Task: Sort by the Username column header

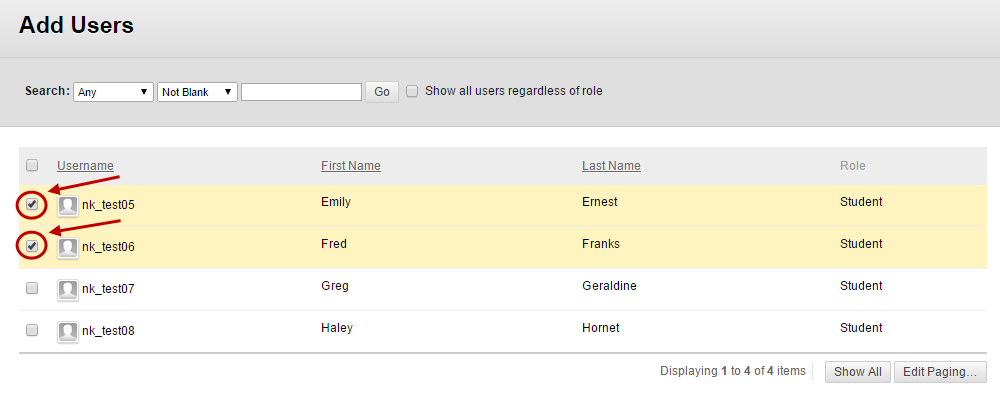Action: (x=85, y=166)
